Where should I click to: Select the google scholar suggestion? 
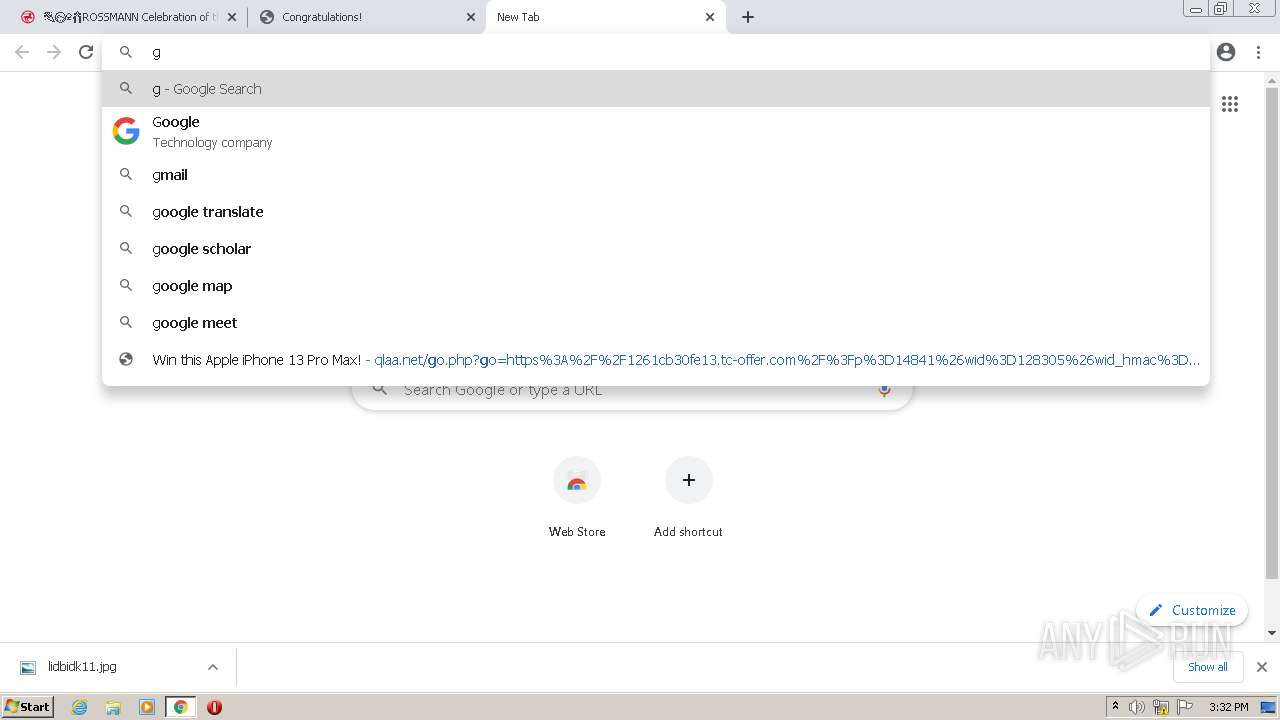point(656,249)
